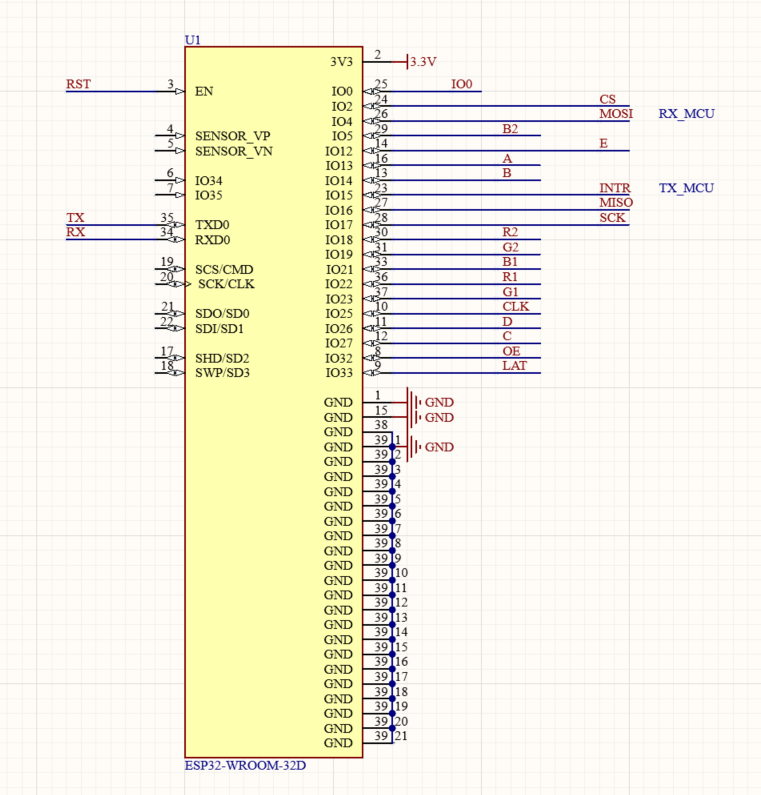Select the RXD0 pin name
The image size is (761, 795).
213,240
